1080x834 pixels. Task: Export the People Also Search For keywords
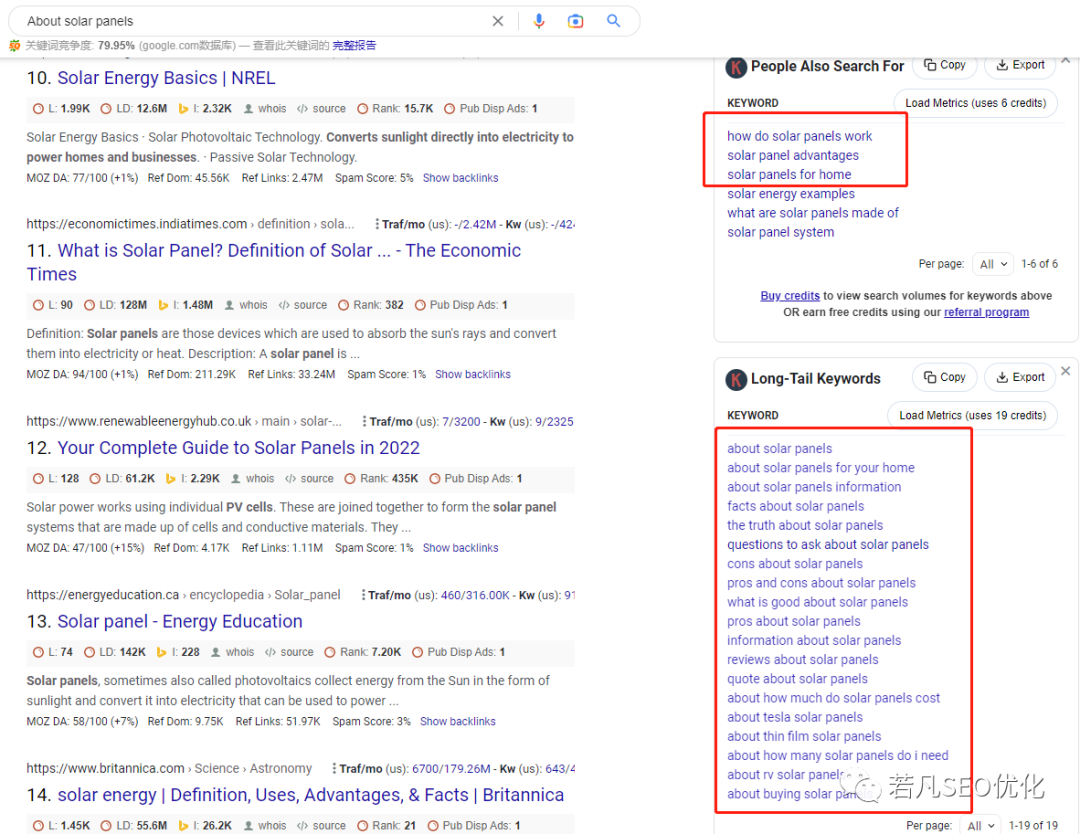tap(1021, 65)
